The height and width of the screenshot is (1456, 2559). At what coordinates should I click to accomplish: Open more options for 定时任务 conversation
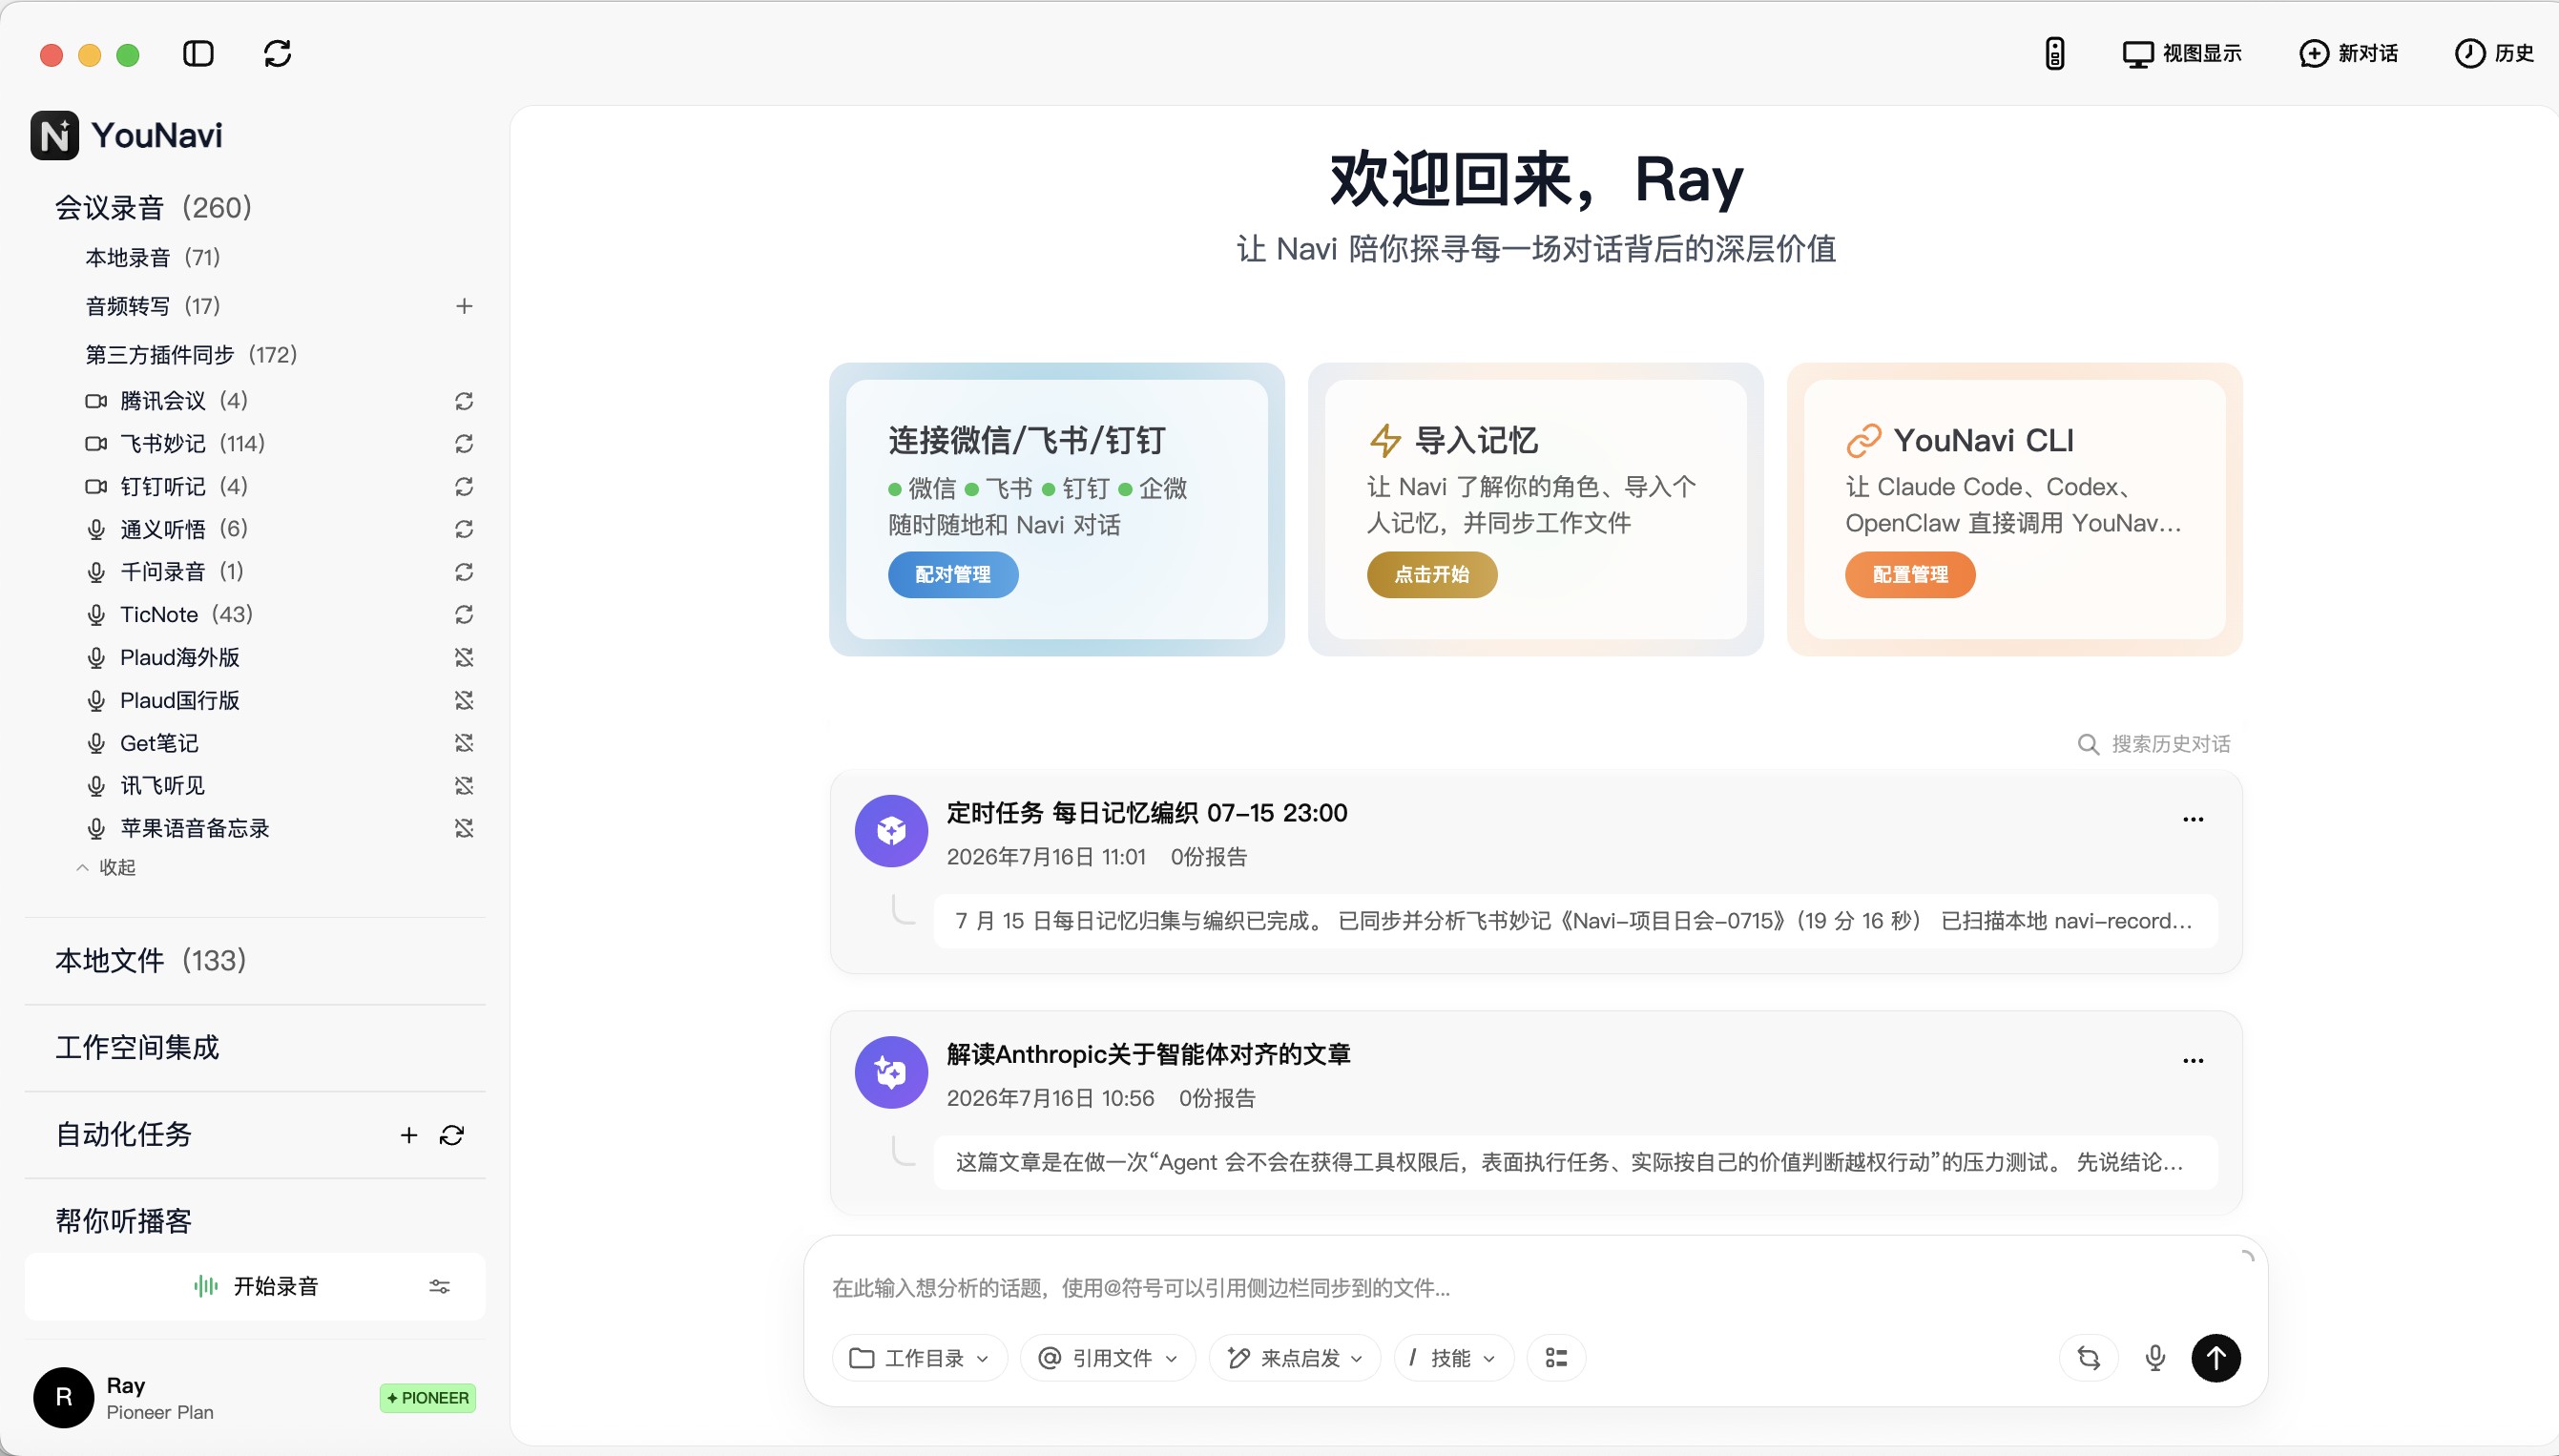click(2193, 819)
